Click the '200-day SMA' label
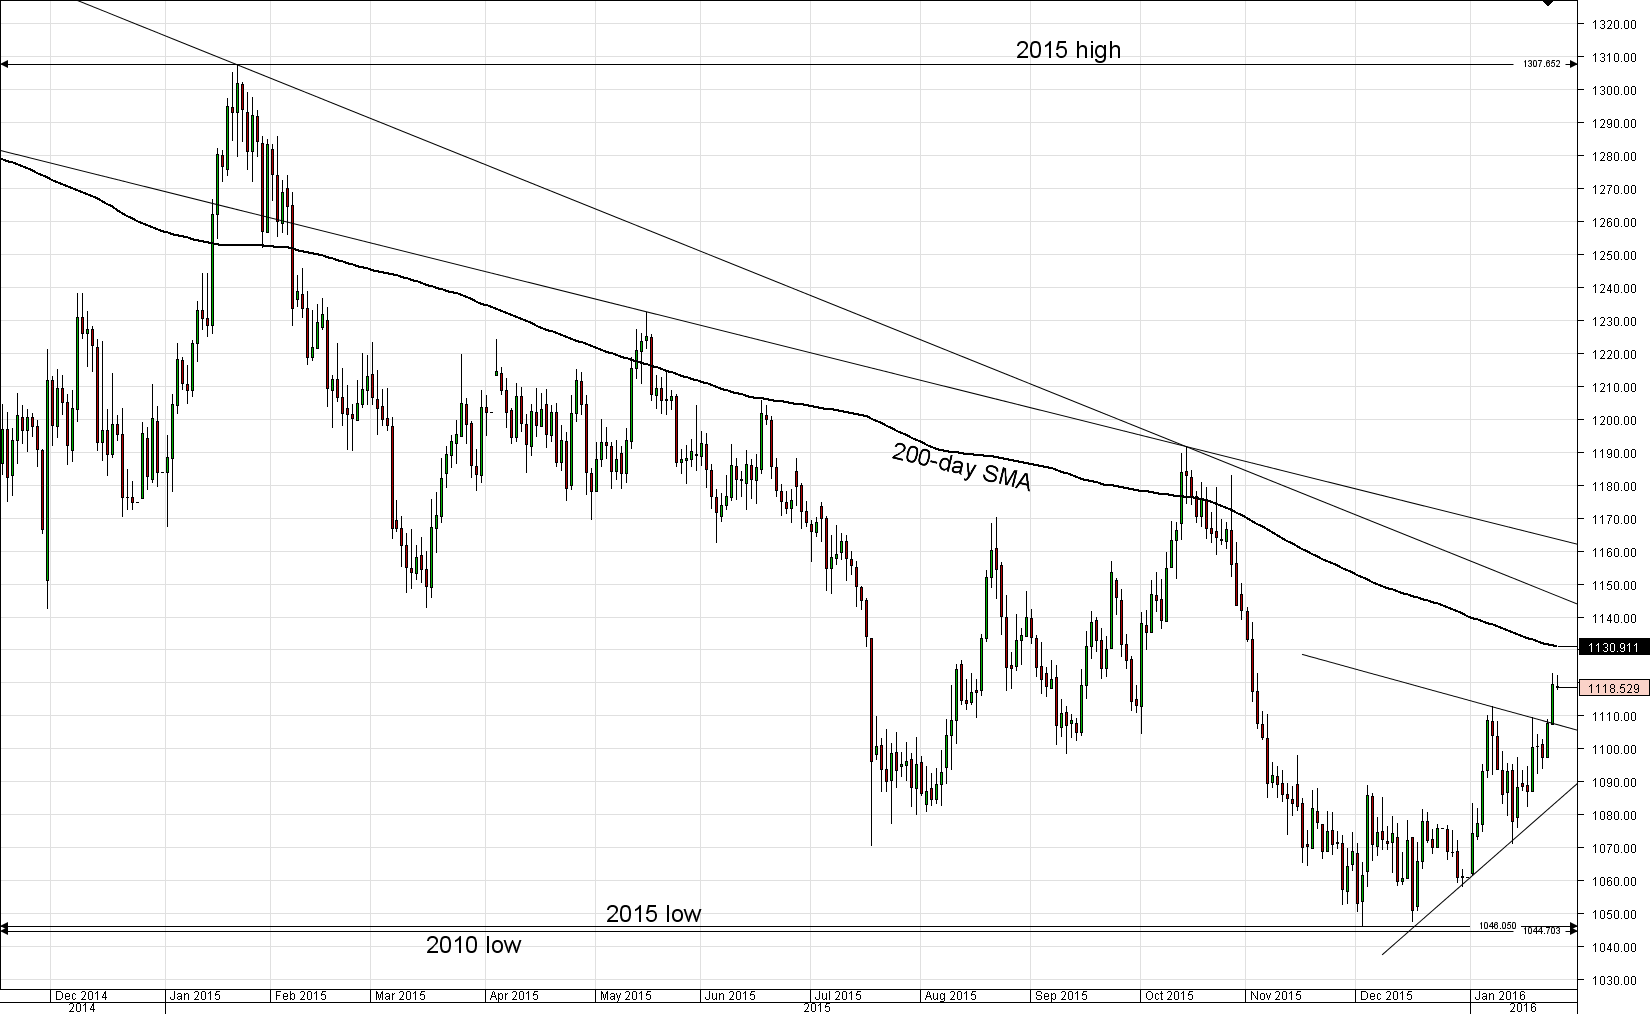1651x1014 pixels. point(961,467)
